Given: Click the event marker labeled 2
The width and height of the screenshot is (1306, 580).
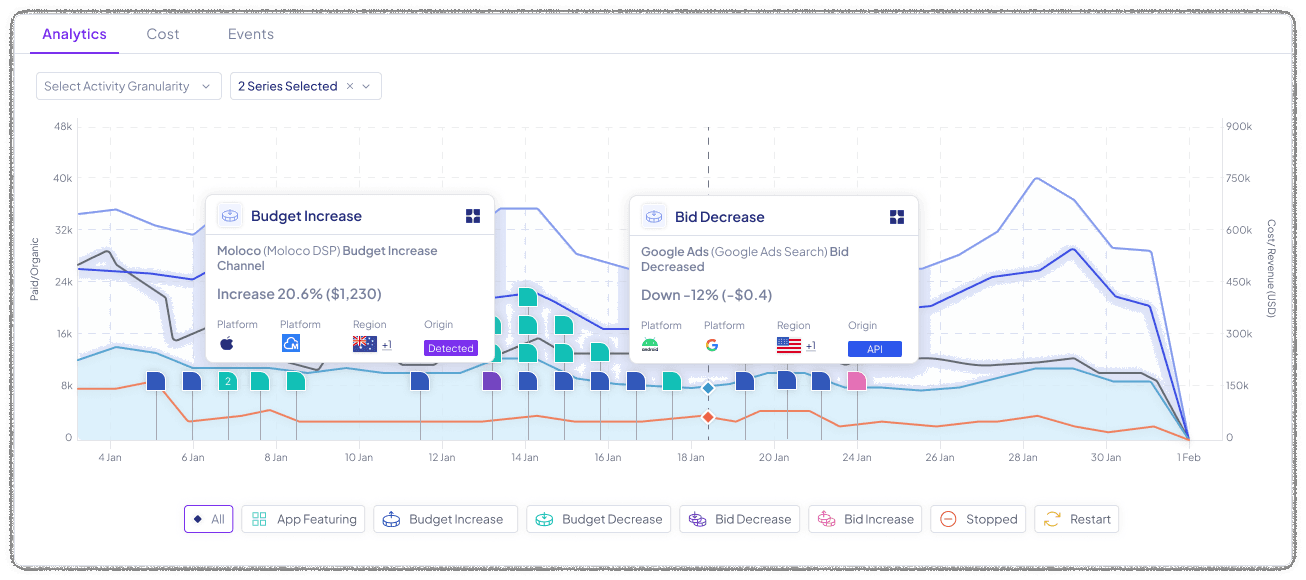Looking at the screenshot, I should [x=228, y=381].
